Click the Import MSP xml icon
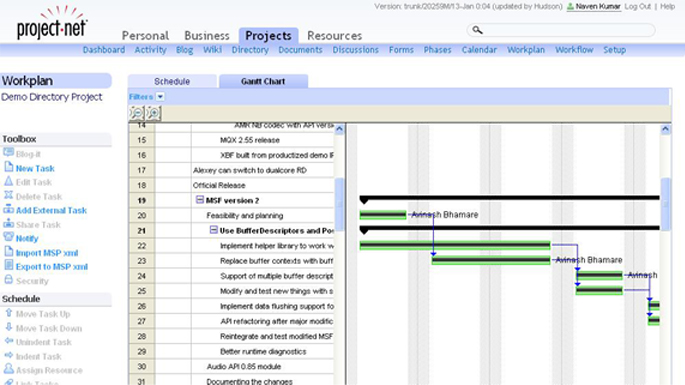 click(x=8, y=251)
